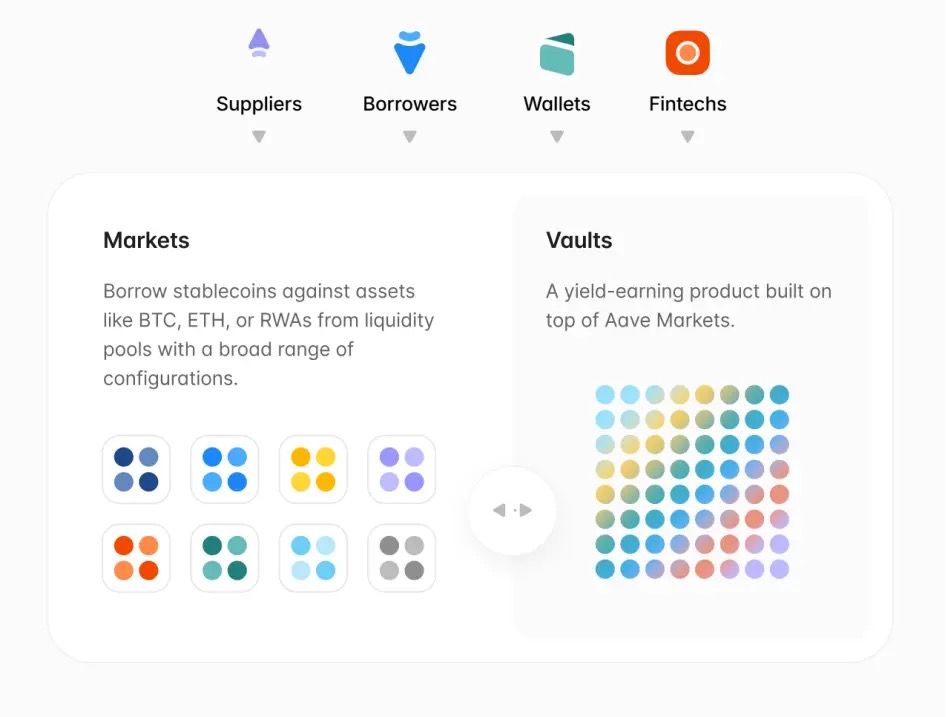Image resolution: width=946 pixels, height=717 pixels.
Task: Select the bright blue dots market tile
Action: pyautogui.click(x=224, y=470)
